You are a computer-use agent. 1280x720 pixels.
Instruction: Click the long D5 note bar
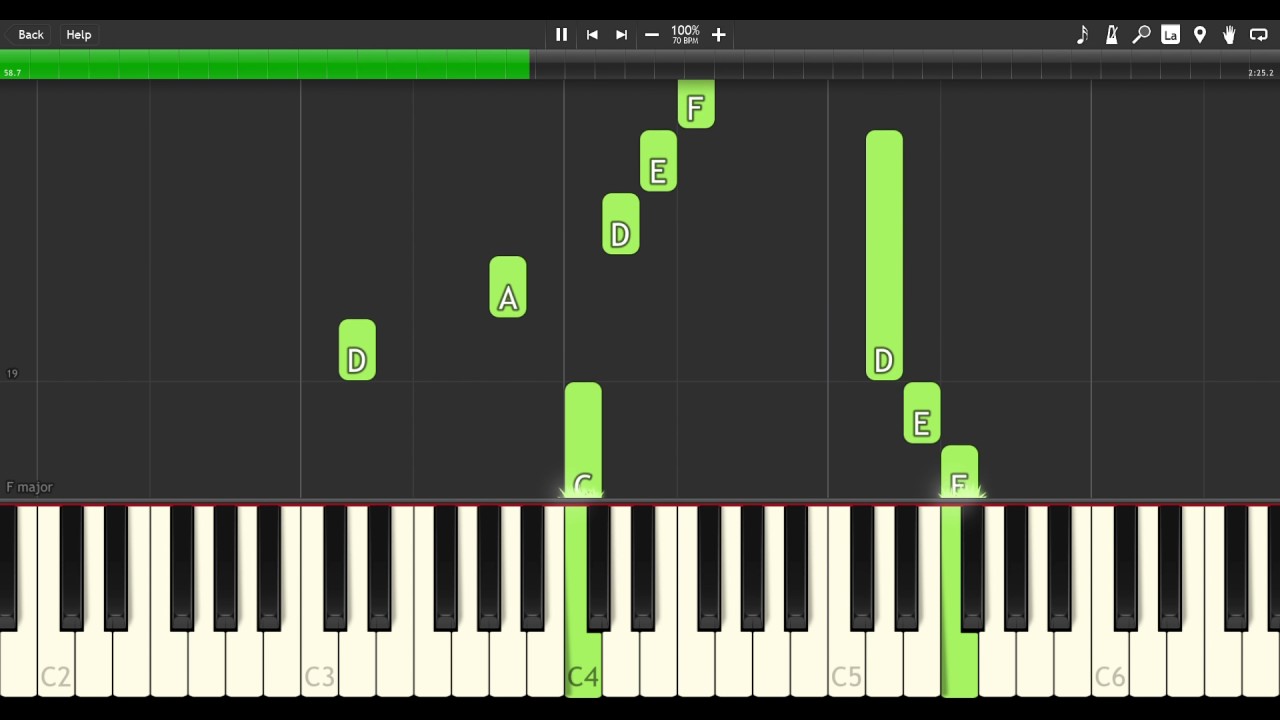tap(884, 255)
